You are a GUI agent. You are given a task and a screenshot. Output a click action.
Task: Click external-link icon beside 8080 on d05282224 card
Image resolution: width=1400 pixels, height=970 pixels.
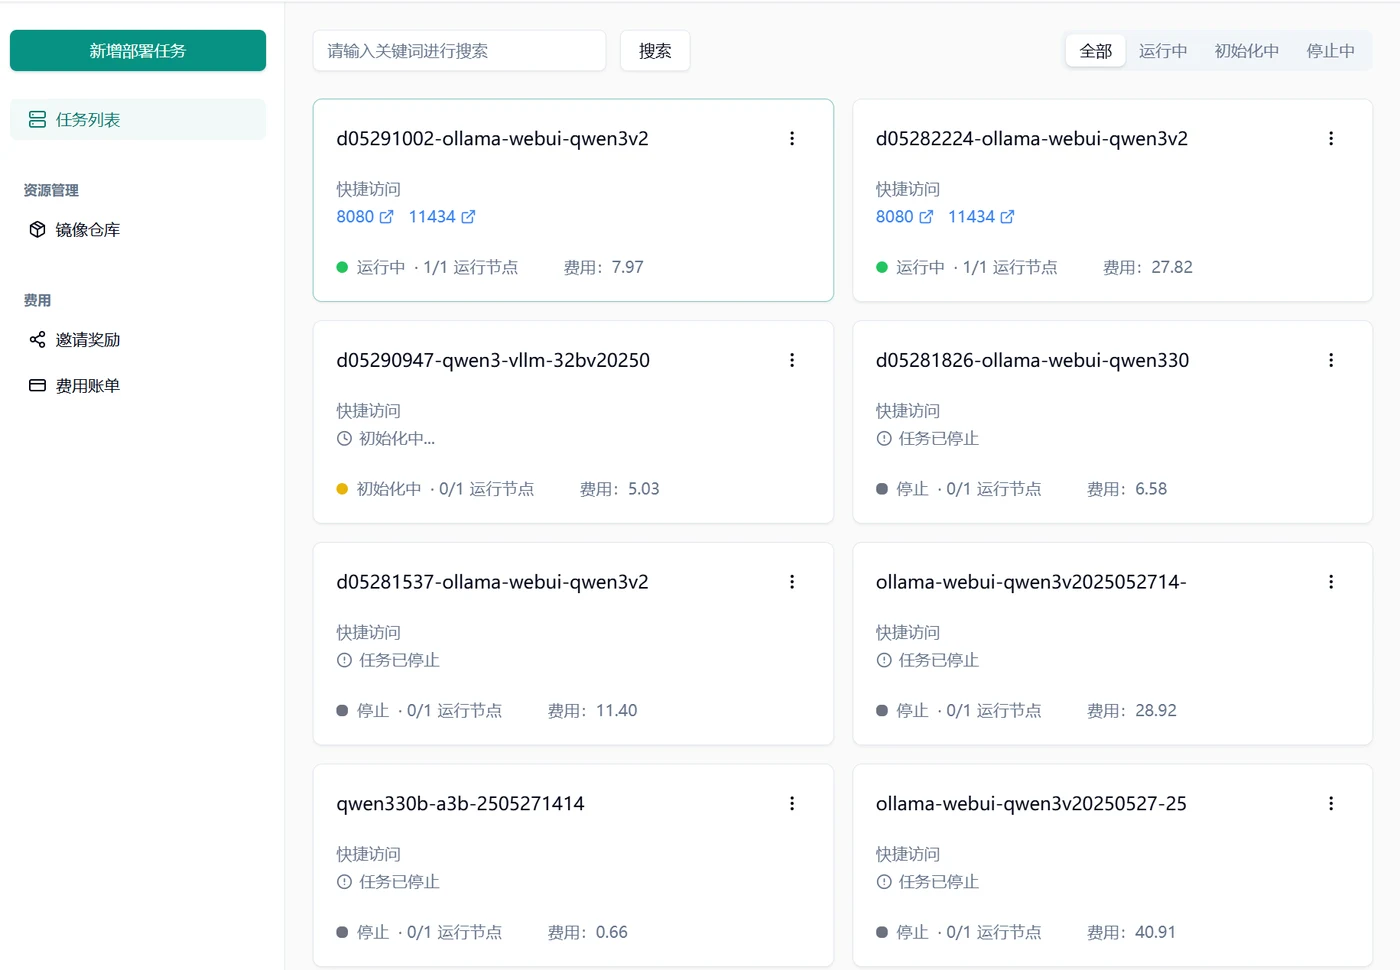(926, 217)
